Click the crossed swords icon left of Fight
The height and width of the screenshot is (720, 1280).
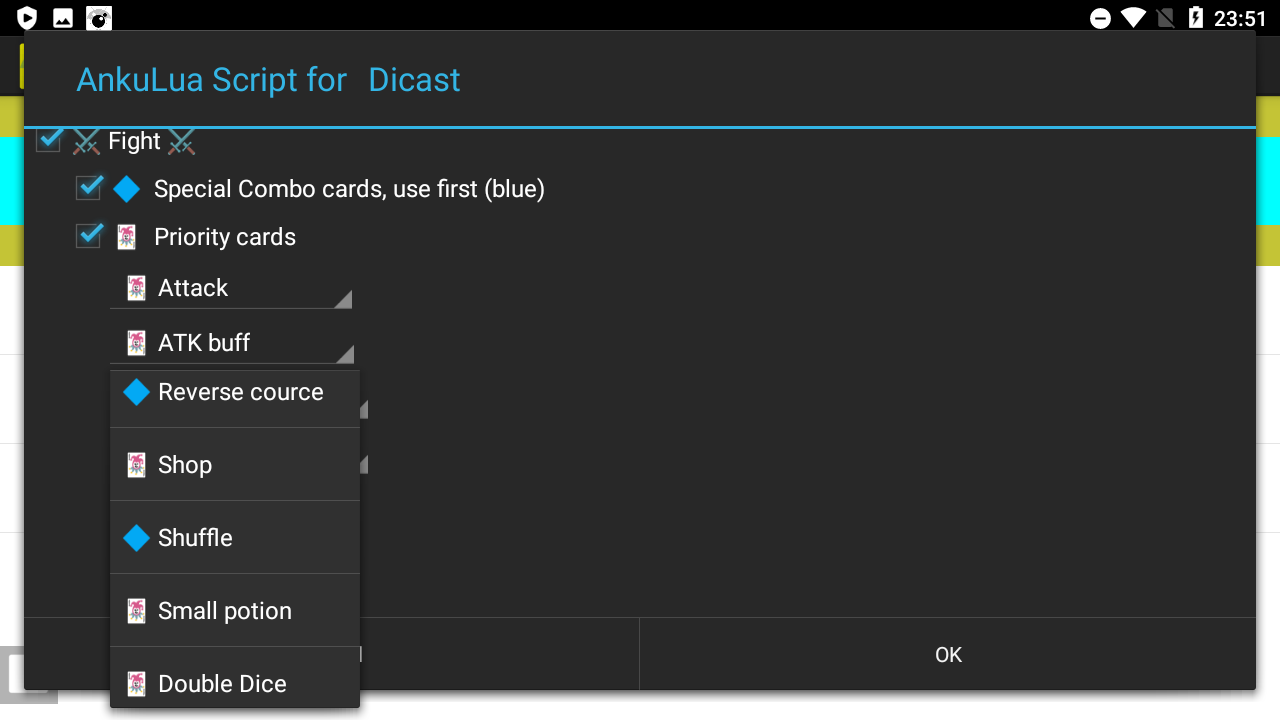(x=87, y=143)
